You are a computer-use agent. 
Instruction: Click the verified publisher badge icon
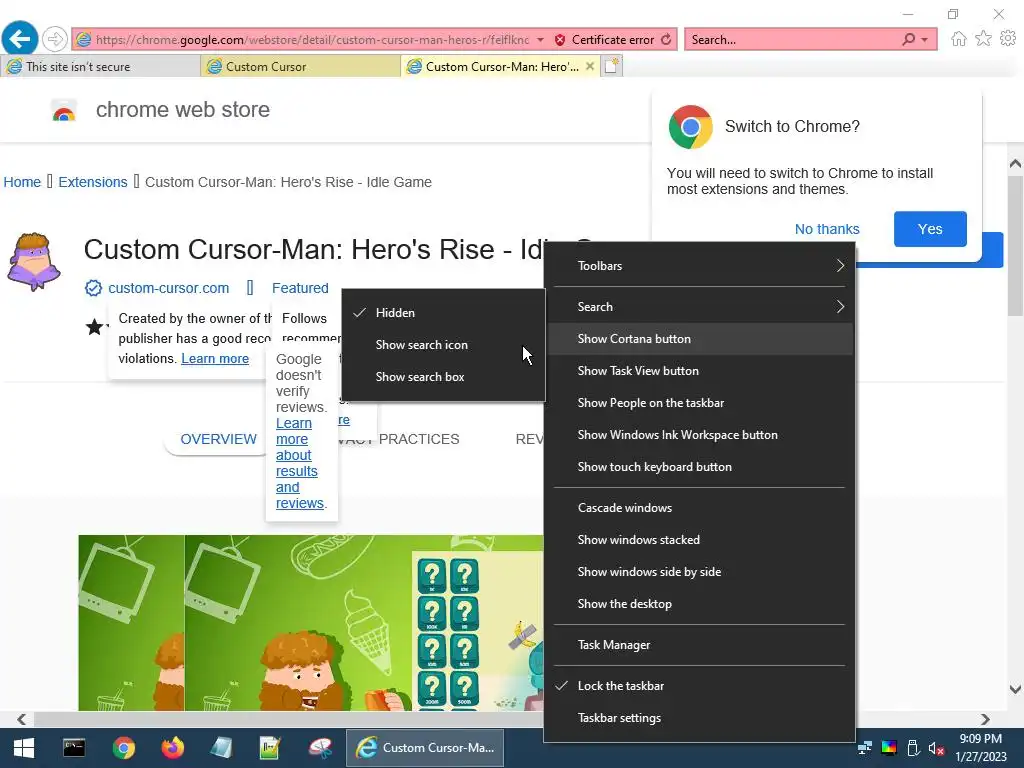[93, 288]
